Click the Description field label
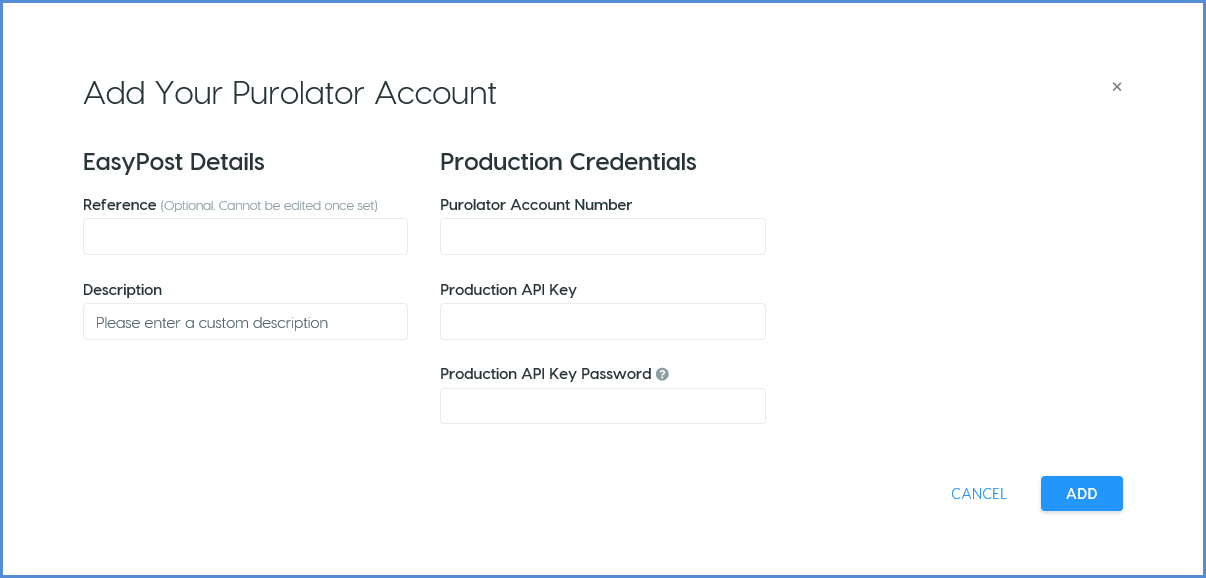The image size is (1206, 578). (x=122, y=290)
